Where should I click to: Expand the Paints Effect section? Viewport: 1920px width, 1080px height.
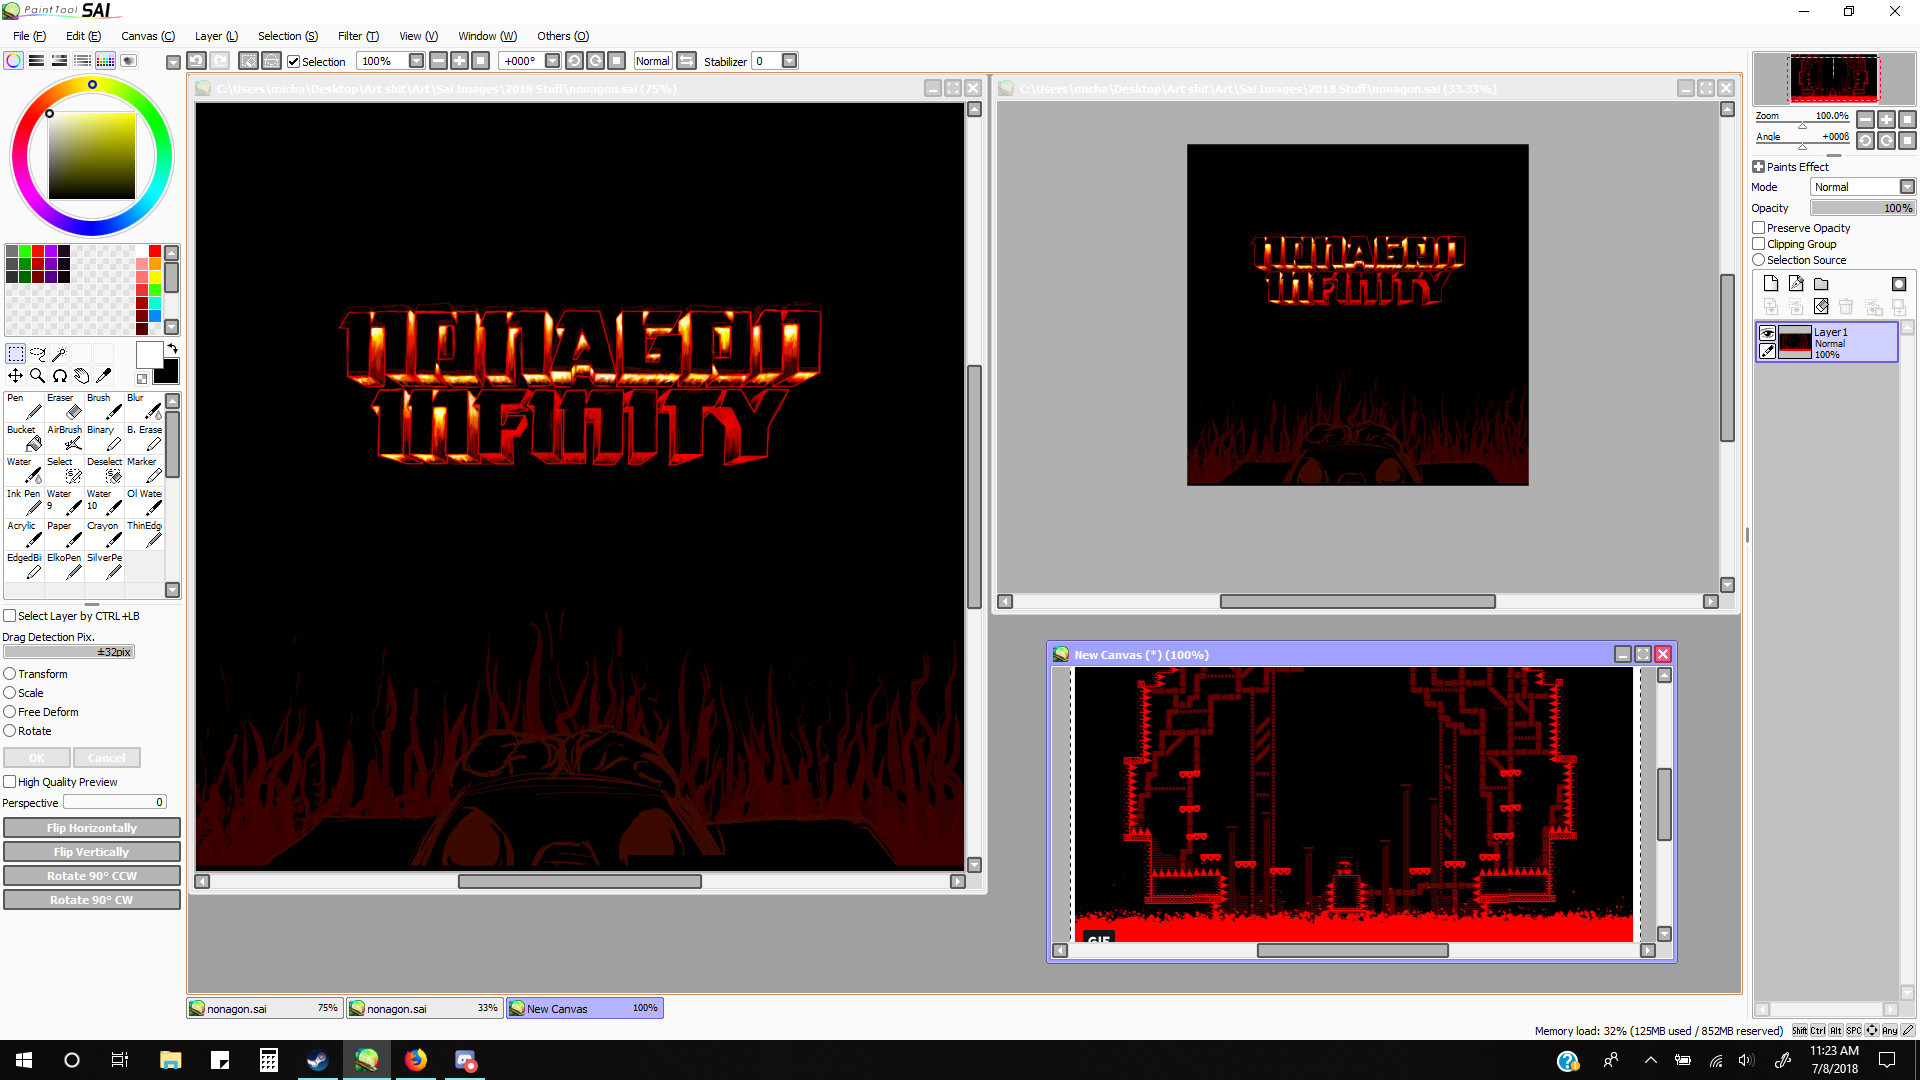tap(1759, 167)
